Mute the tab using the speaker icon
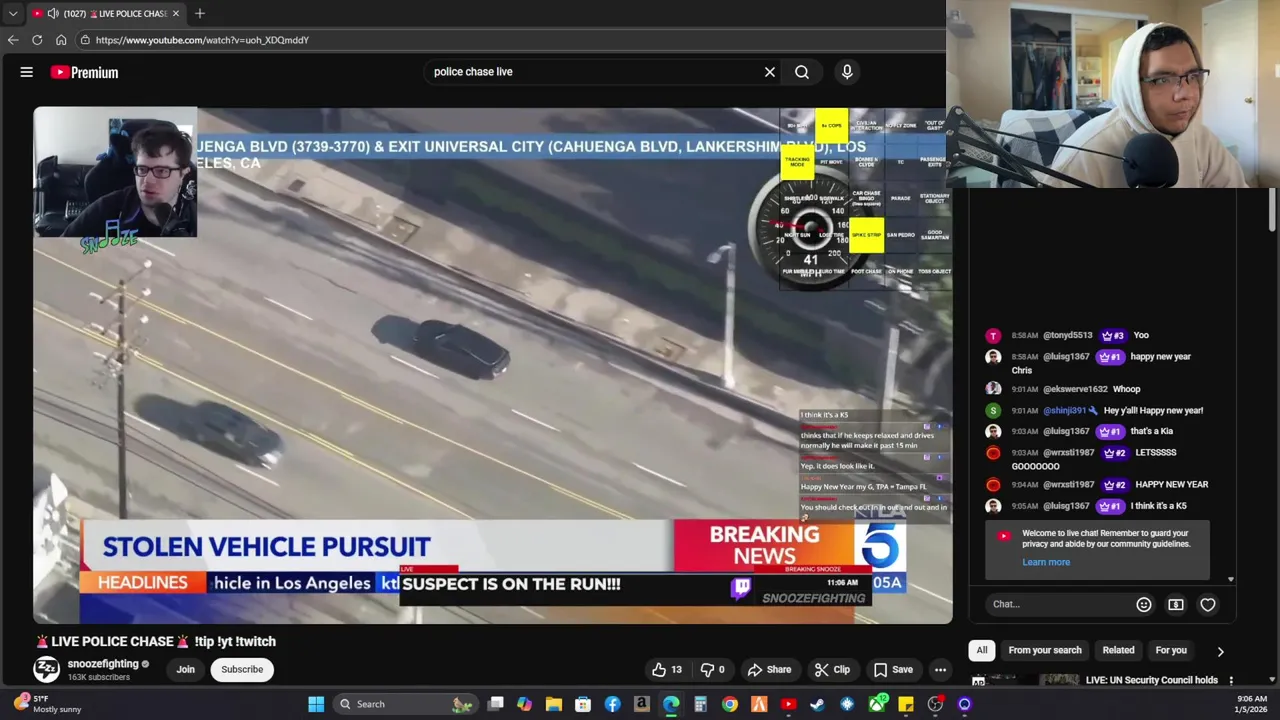The width and height of the screenshot is (1280, 720). click(53, 13)
